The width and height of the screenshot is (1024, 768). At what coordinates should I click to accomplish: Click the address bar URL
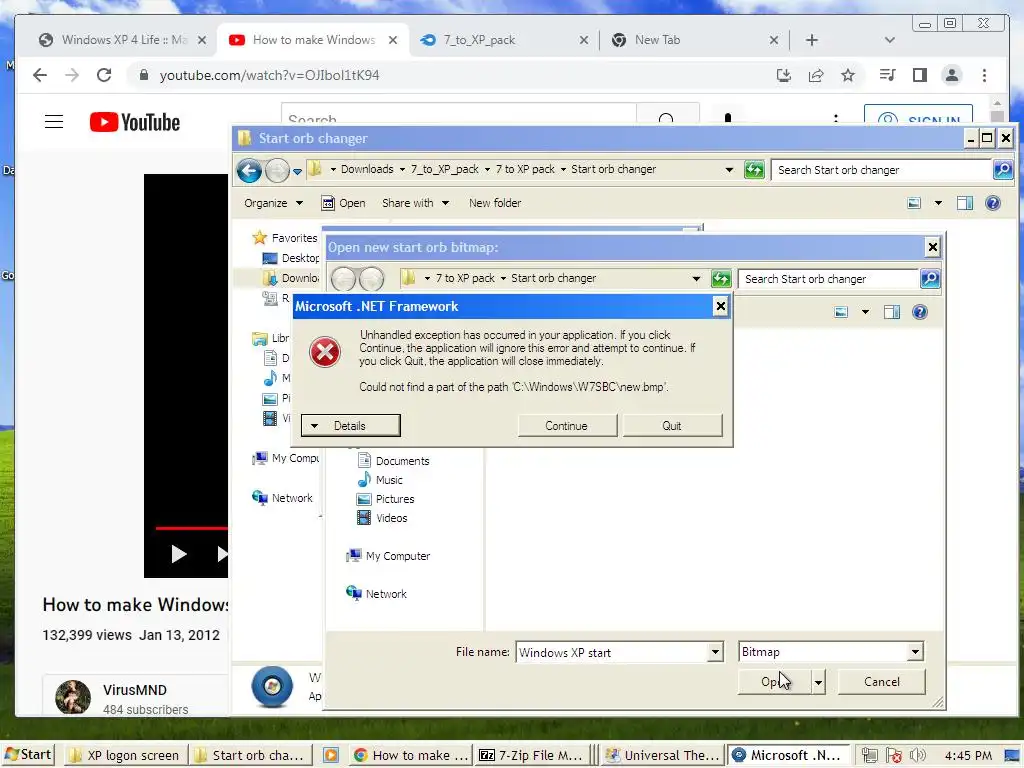pos(270,75)
